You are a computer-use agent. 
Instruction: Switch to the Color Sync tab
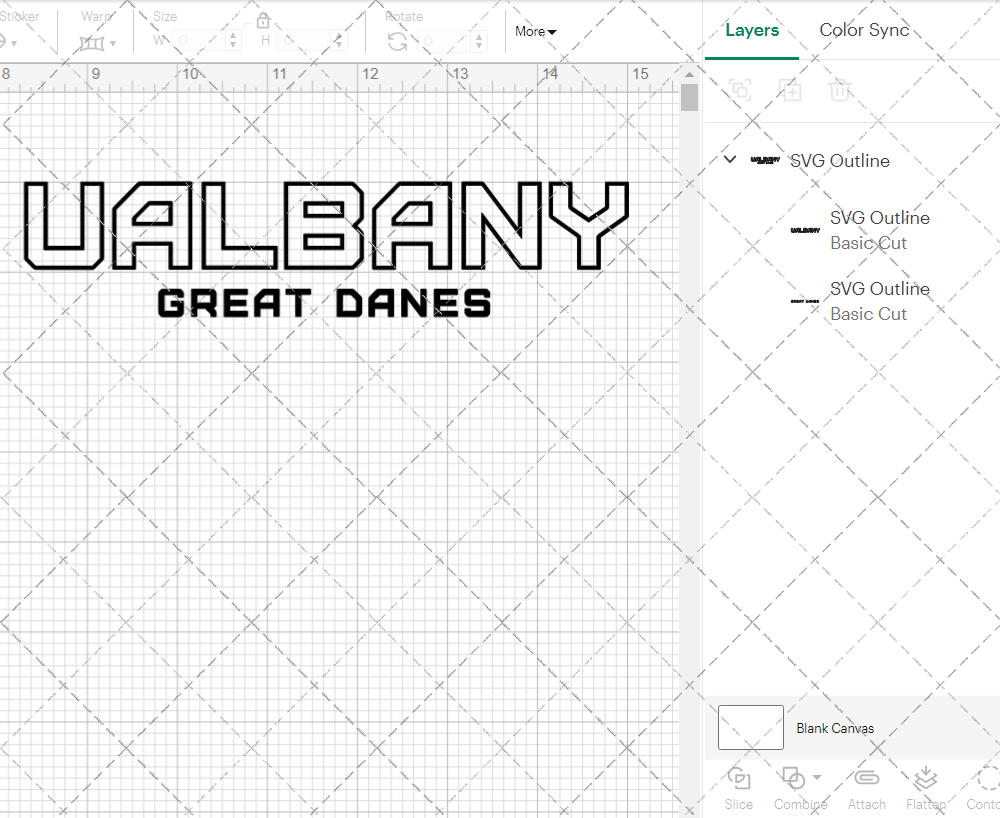pyautogui.click(x=864, y=30)
